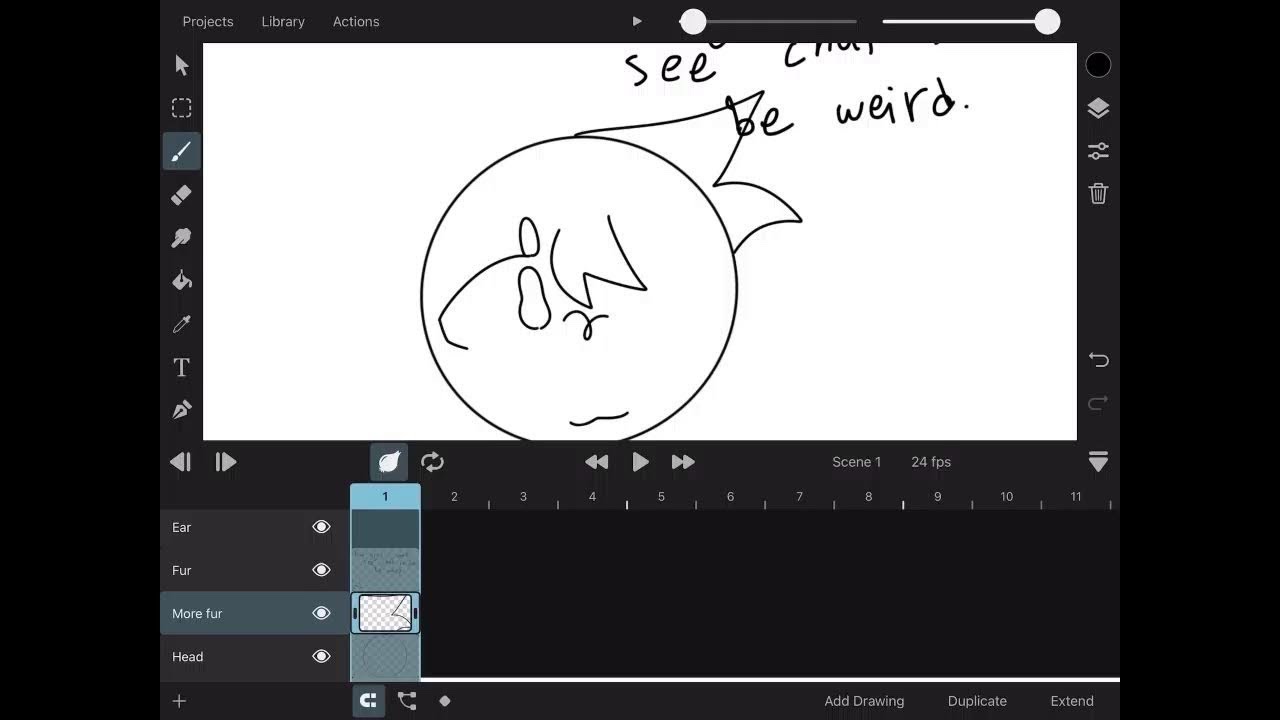The image size is (1280, 720).
Task: Select the More fur frame thumbnail
Action: point(385,613)
